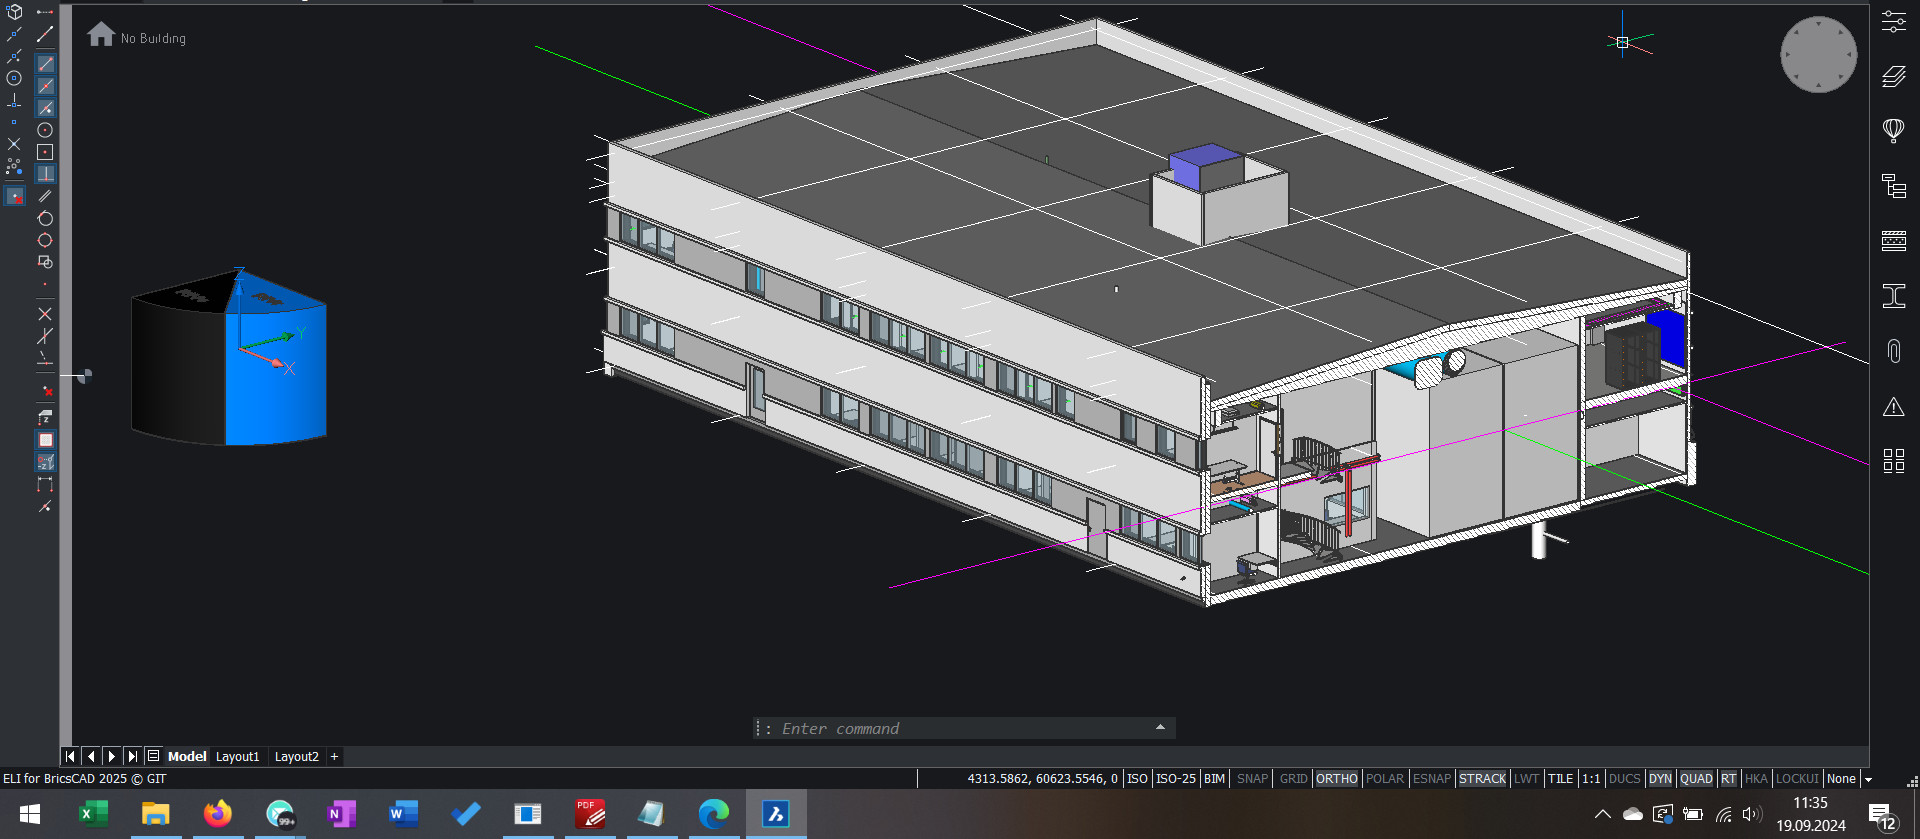Select the Intersection snap X icon
This screenshot has height=839, width=1920.
click(45, 314)
